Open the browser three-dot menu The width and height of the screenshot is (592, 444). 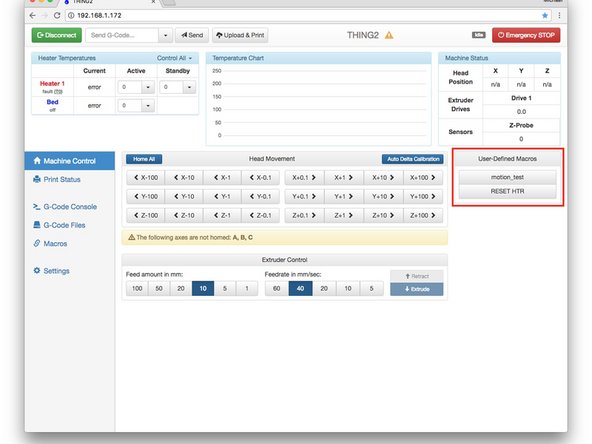point(559,15)
